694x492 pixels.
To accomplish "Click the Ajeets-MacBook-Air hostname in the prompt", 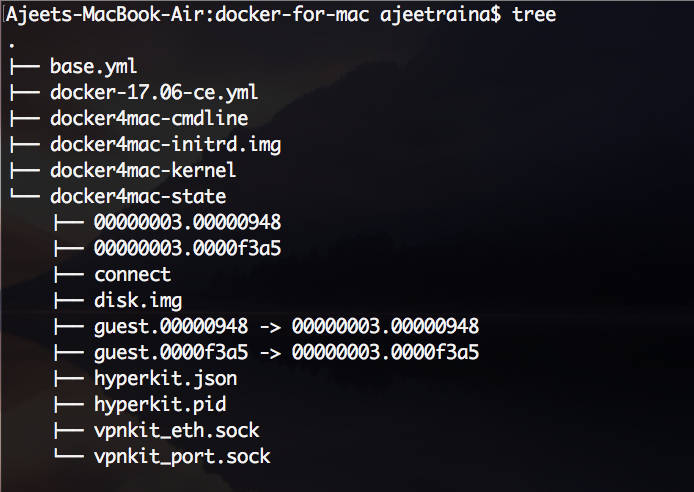I will click(x=93, y=16).
